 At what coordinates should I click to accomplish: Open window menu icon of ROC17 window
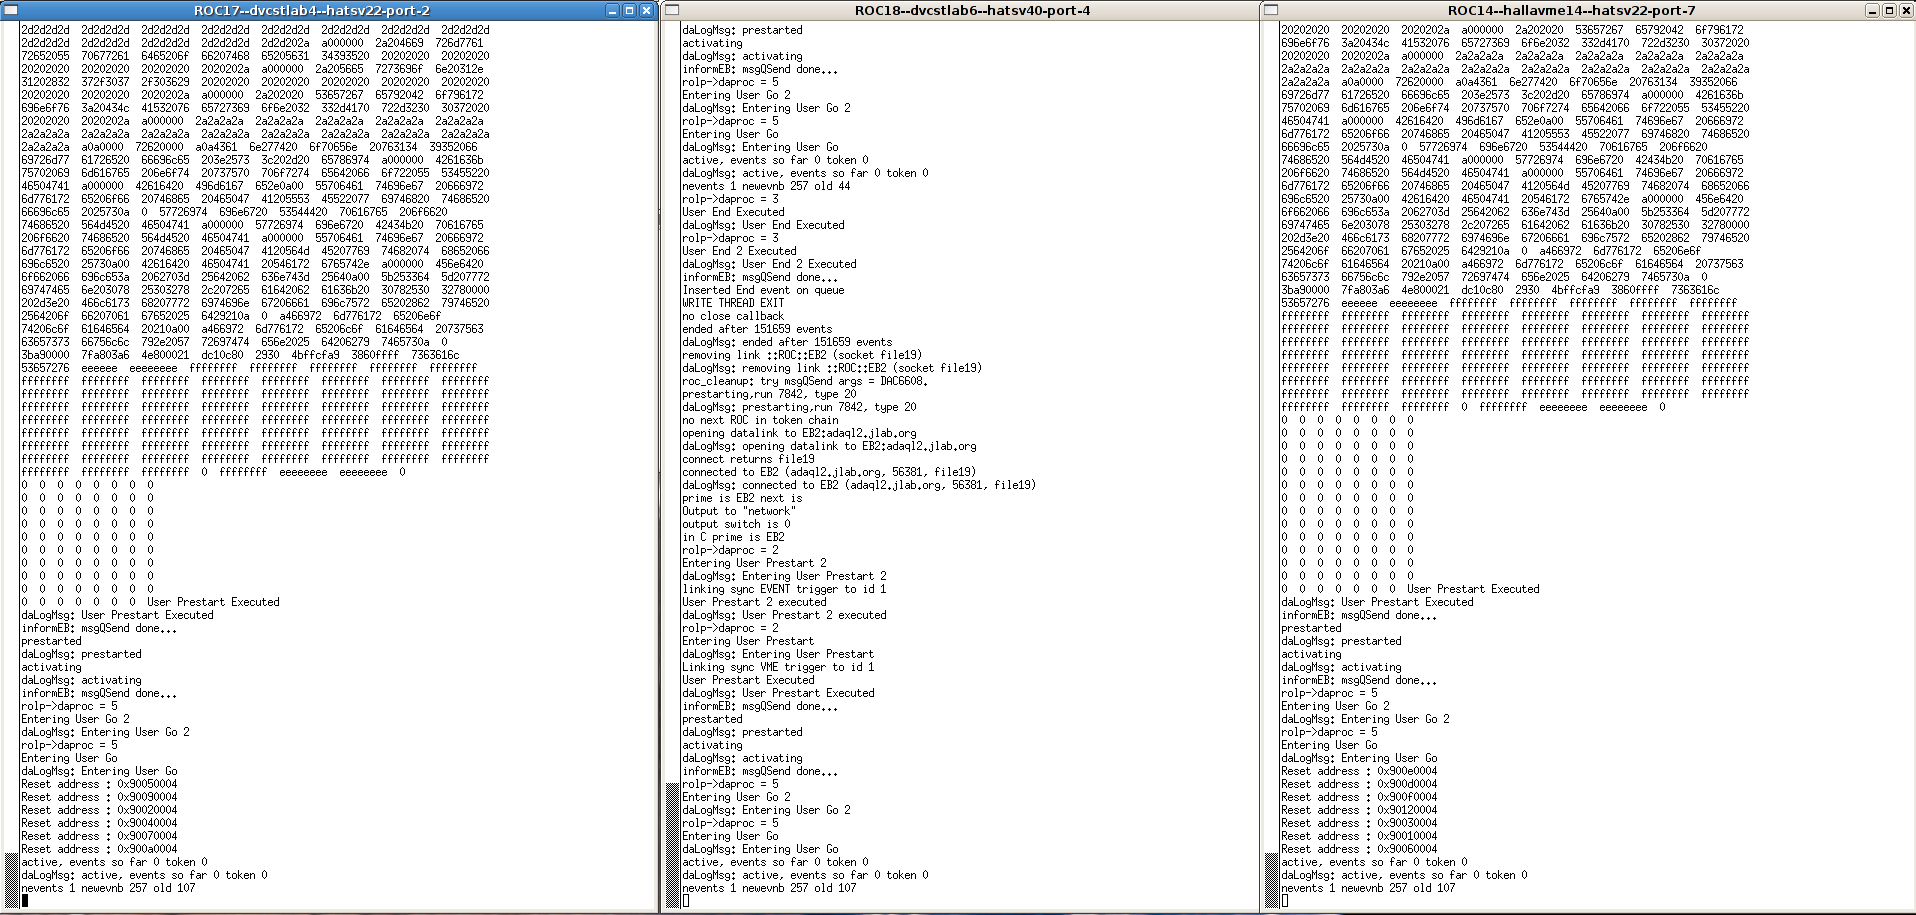pos(12,10)
